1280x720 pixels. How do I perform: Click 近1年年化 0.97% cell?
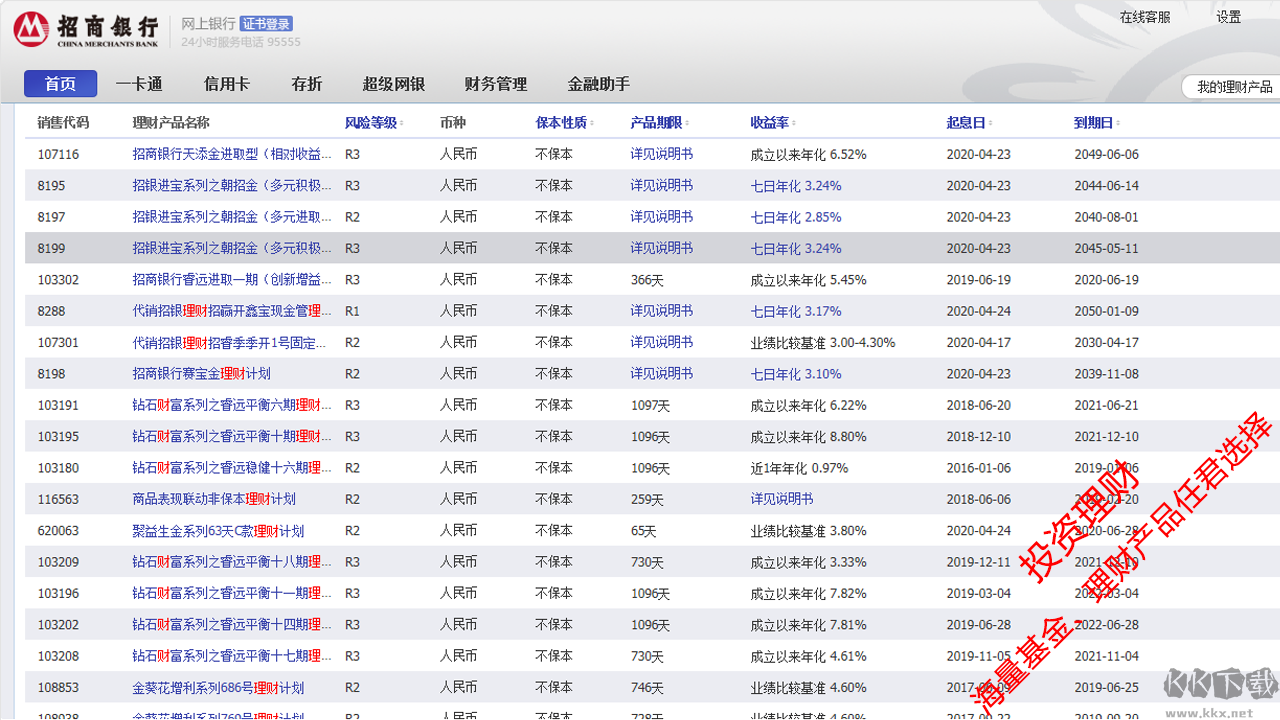point(799,468)
